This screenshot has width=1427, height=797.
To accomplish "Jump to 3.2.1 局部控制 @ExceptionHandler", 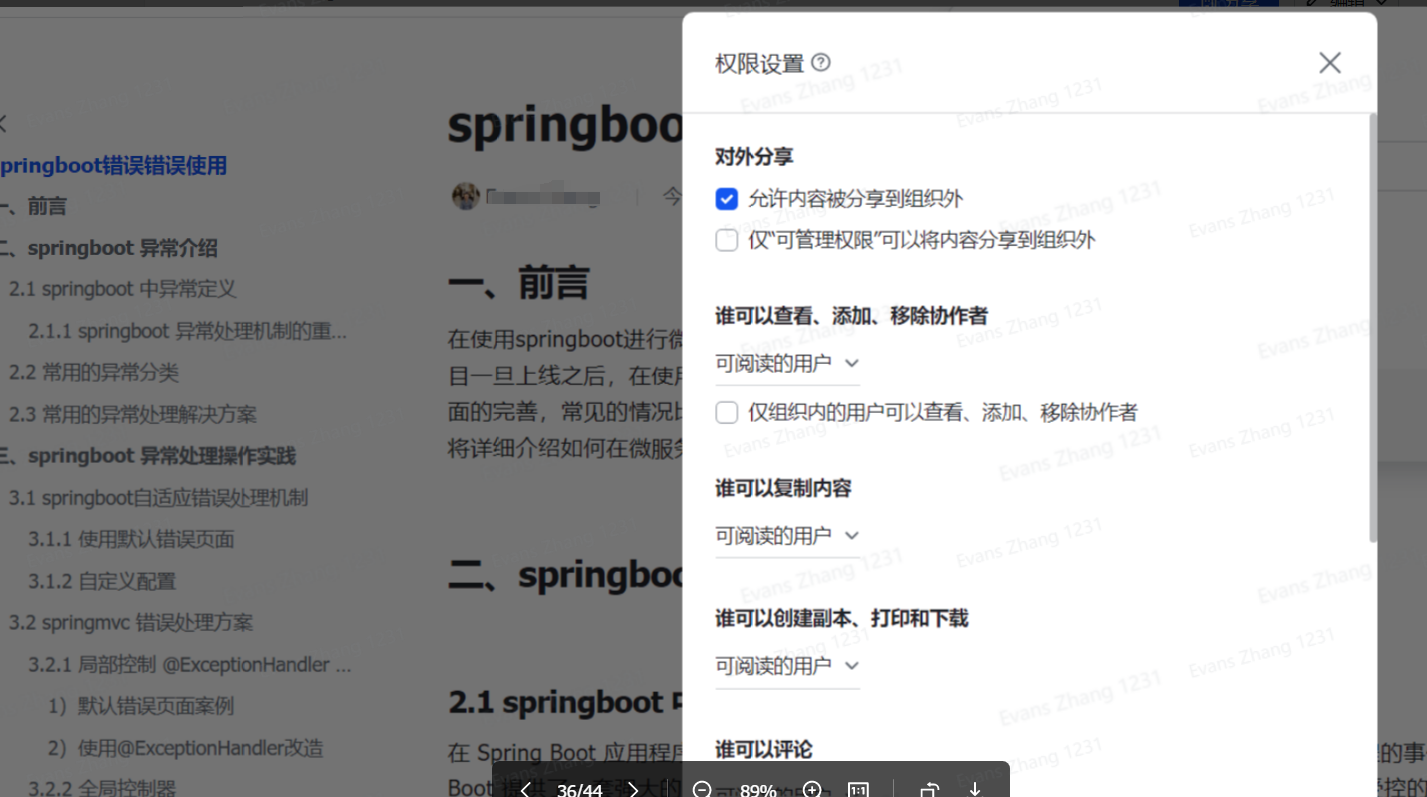I will 189,664.
